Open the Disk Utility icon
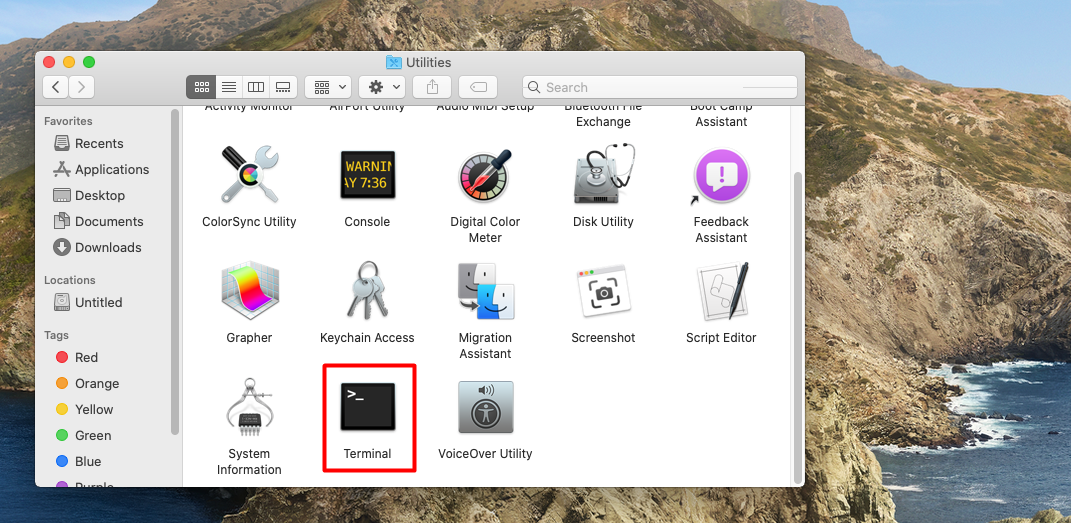Image resolution: width=1071 pixels, height=523 pixels. pyautogui.click(x=603, y=174)
